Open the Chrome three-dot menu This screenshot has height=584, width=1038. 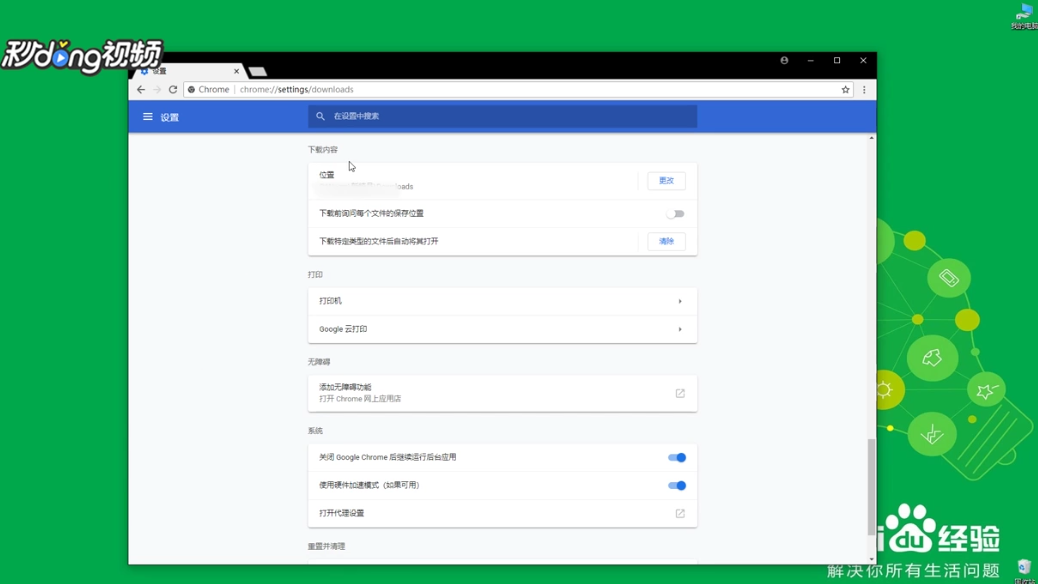click(x=864, y=89)
